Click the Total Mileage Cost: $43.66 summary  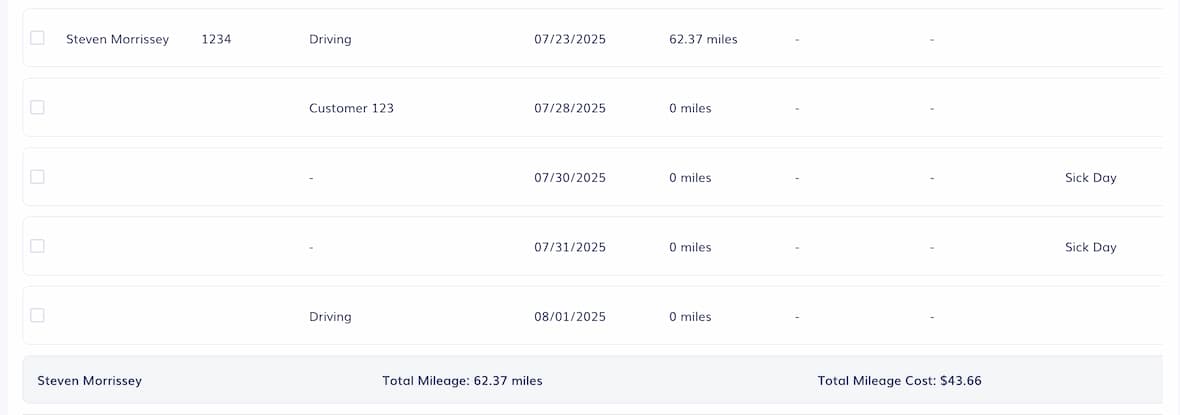899,380
